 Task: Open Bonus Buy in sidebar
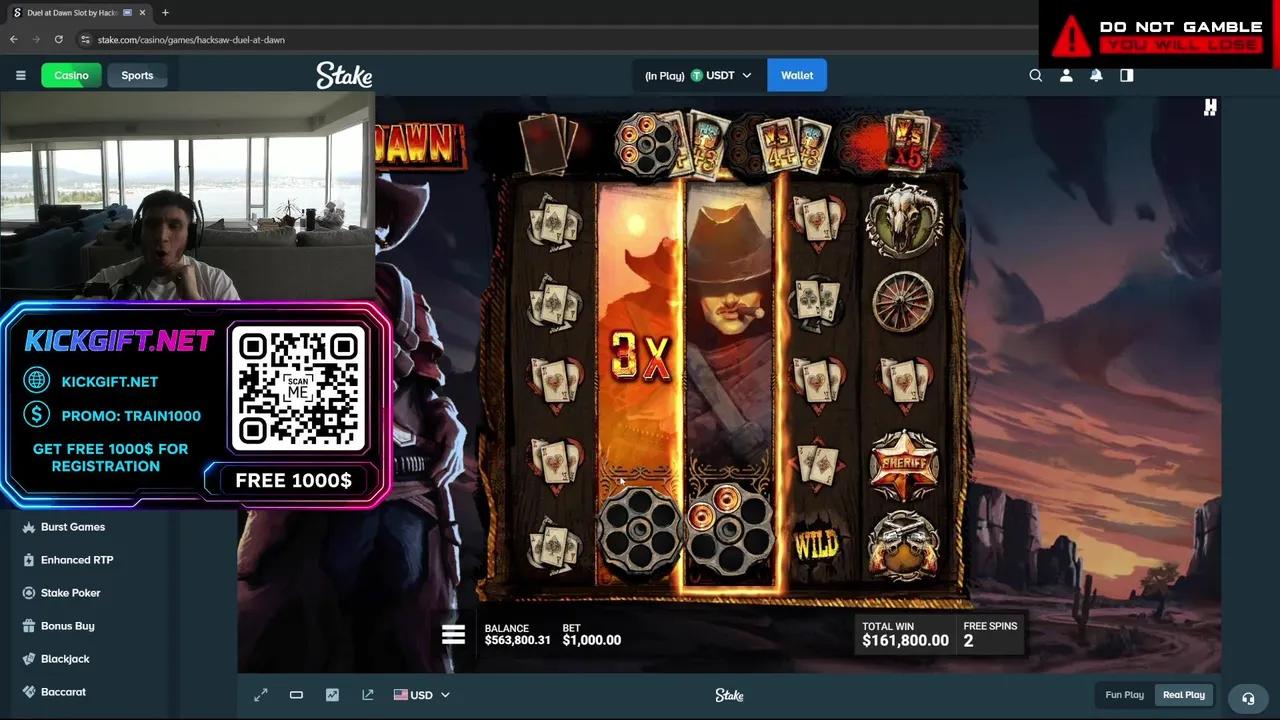click(x=67, y=626)
